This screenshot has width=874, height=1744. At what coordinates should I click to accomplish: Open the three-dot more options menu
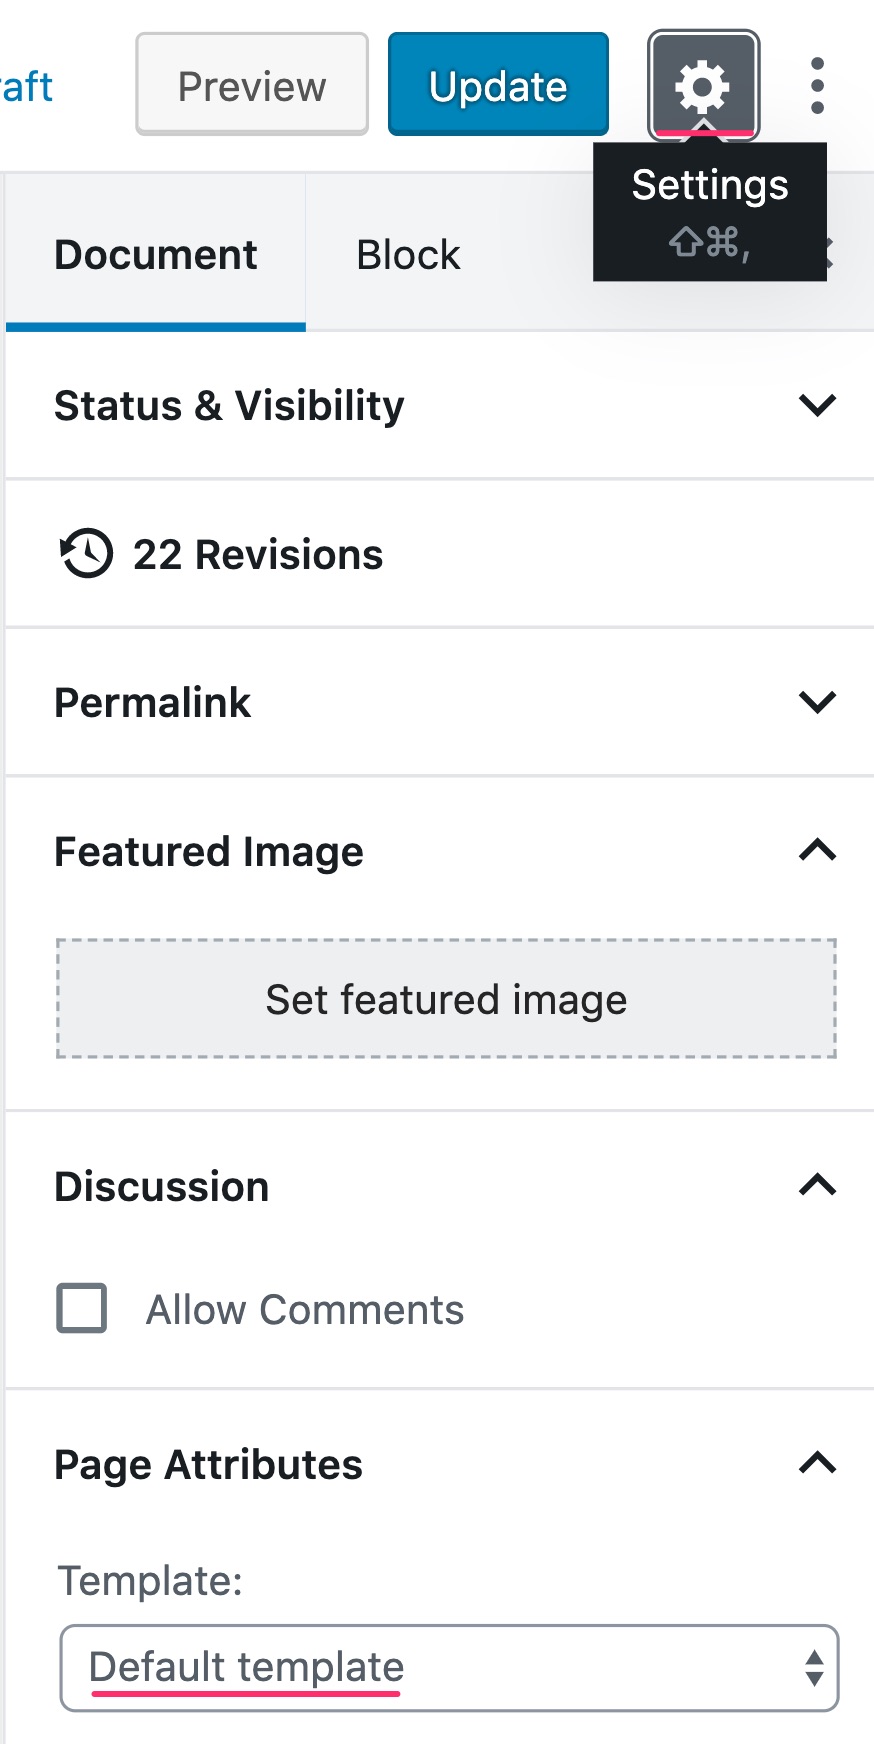pos(817,86)
